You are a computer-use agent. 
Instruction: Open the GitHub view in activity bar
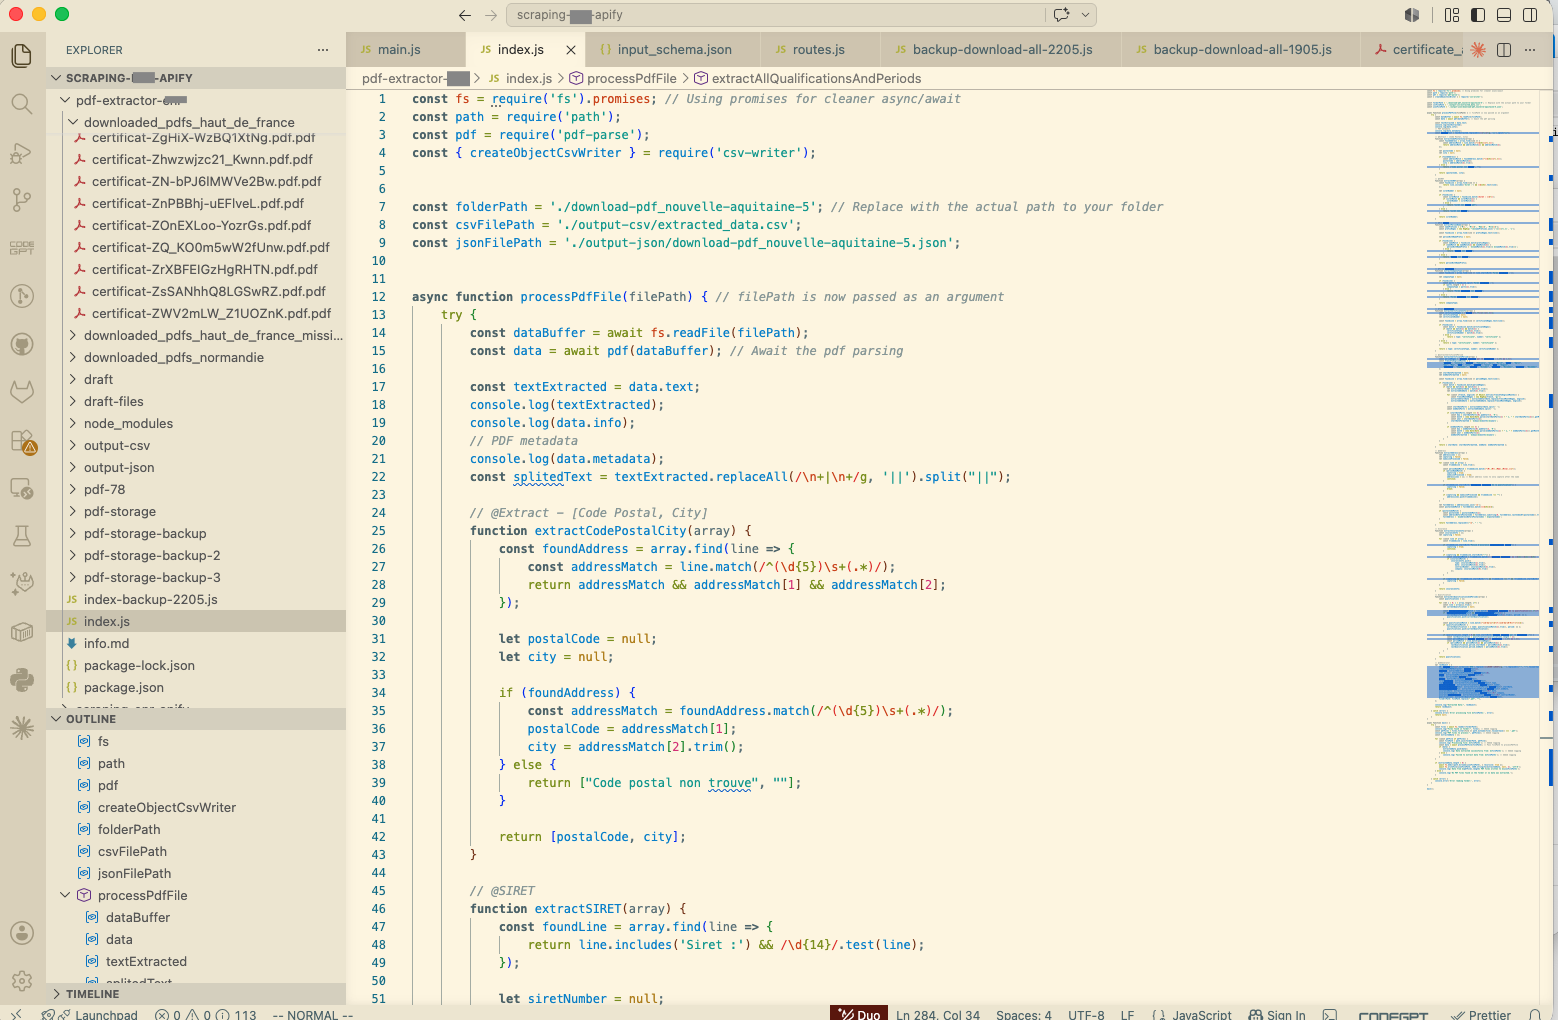coord(22,344)
